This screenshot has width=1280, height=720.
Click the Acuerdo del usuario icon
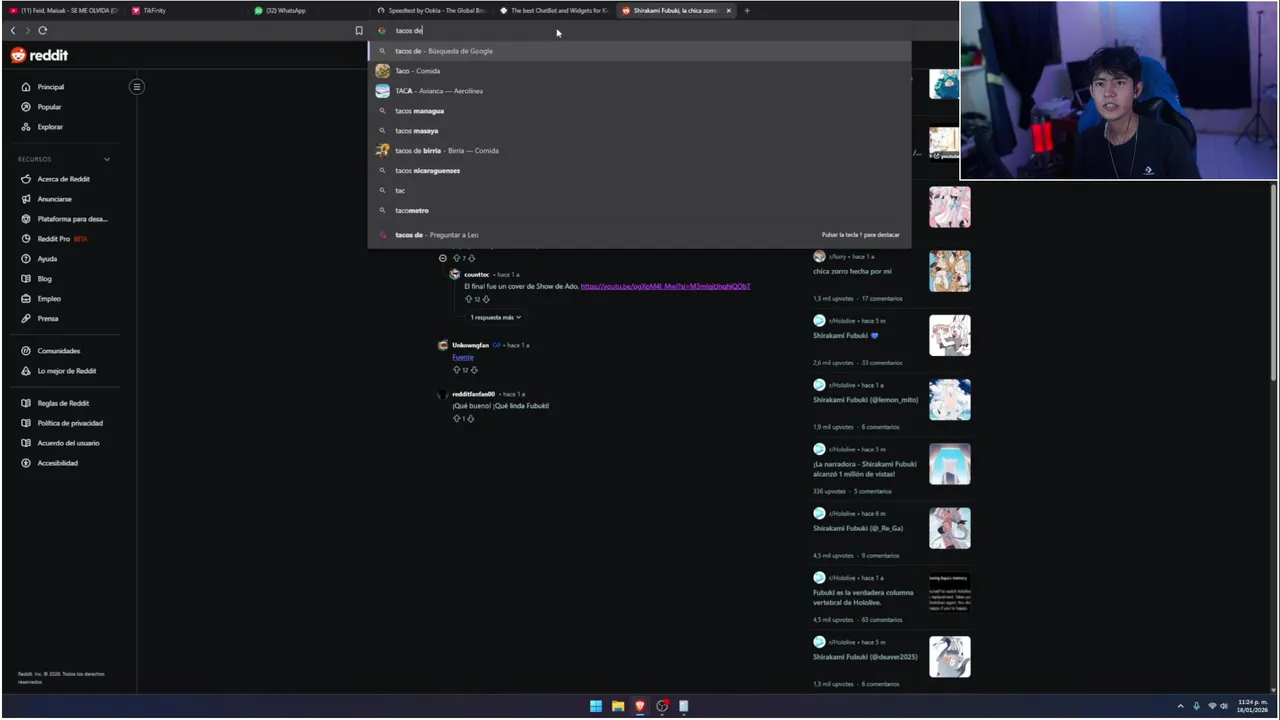[x=26, y=443]
